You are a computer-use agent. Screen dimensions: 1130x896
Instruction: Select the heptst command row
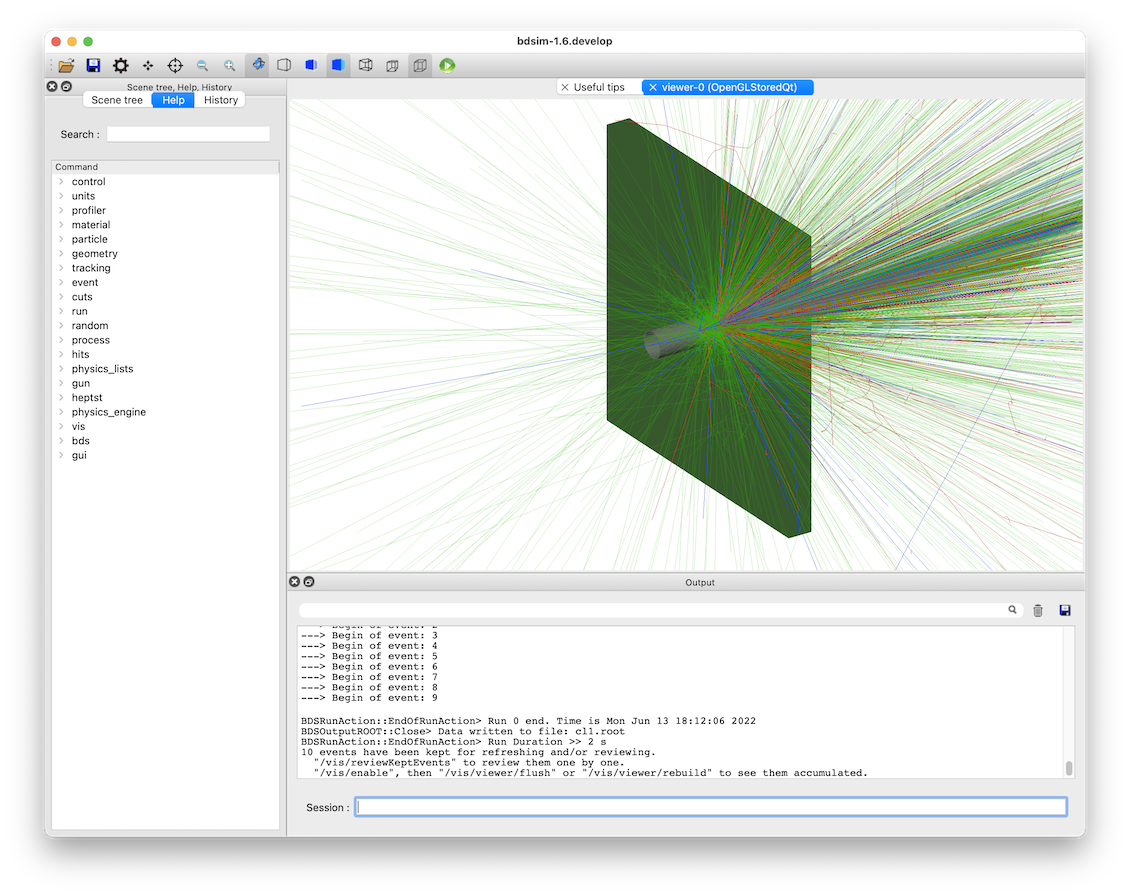tap(165, 398)
